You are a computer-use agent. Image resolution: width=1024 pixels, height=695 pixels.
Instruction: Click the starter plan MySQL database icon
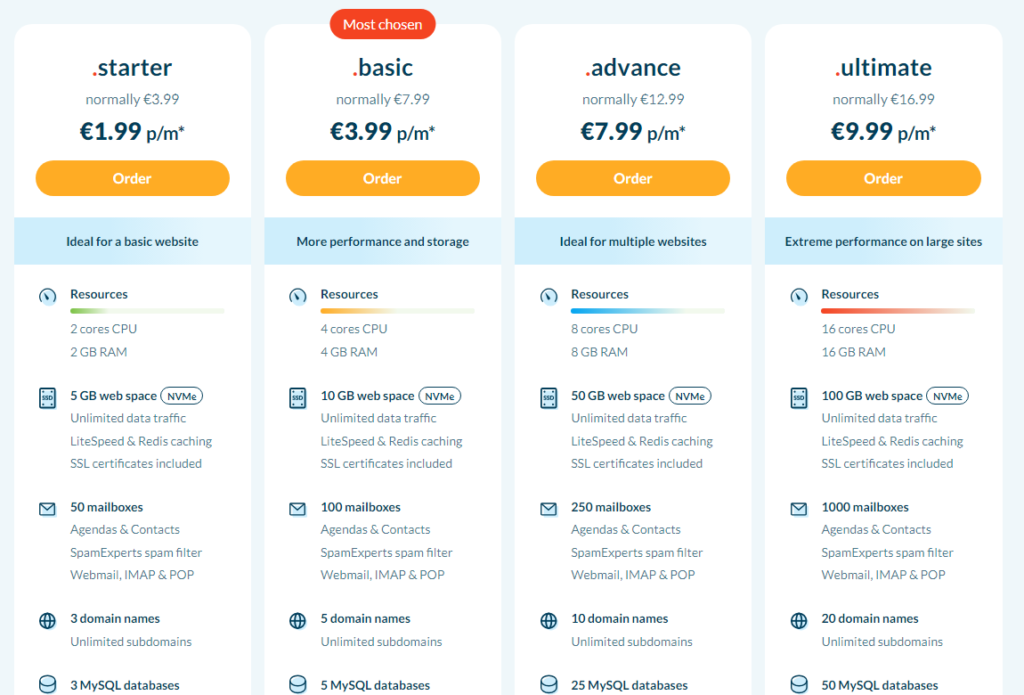tap(48, 685)
